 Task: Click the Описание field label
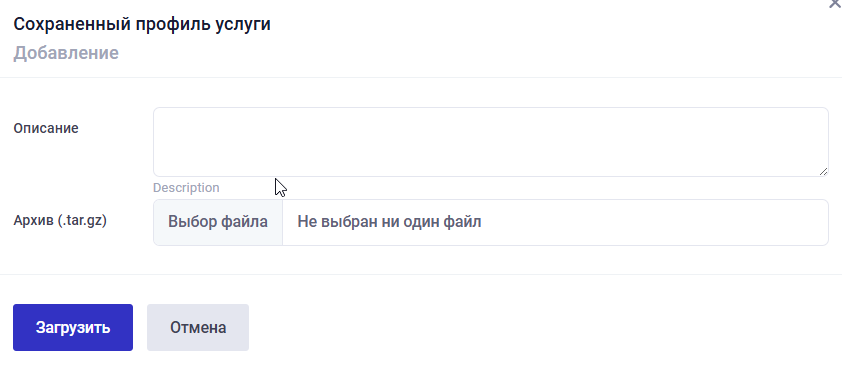tap(46, 128)
